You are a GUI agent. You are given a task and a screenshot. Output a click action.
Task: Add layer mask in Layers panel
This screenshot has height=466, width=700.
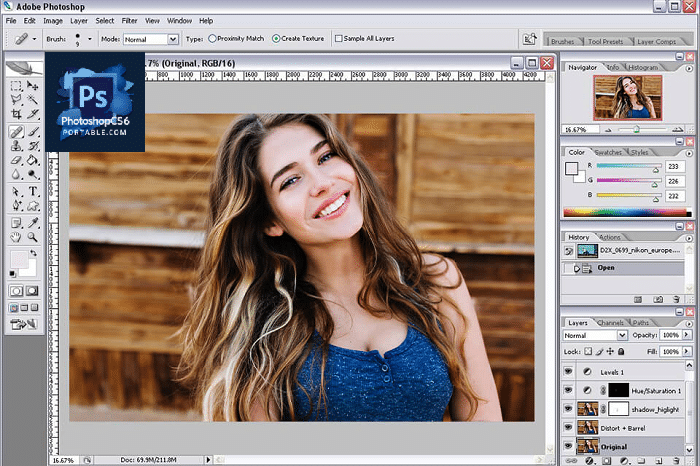tap(606, 461)
